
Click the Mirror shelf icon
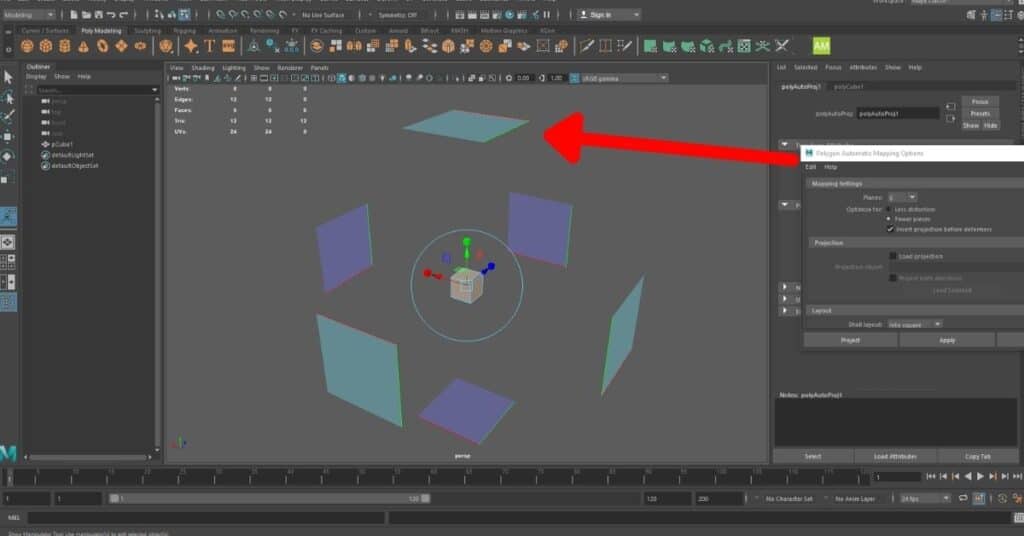[354, 46]
